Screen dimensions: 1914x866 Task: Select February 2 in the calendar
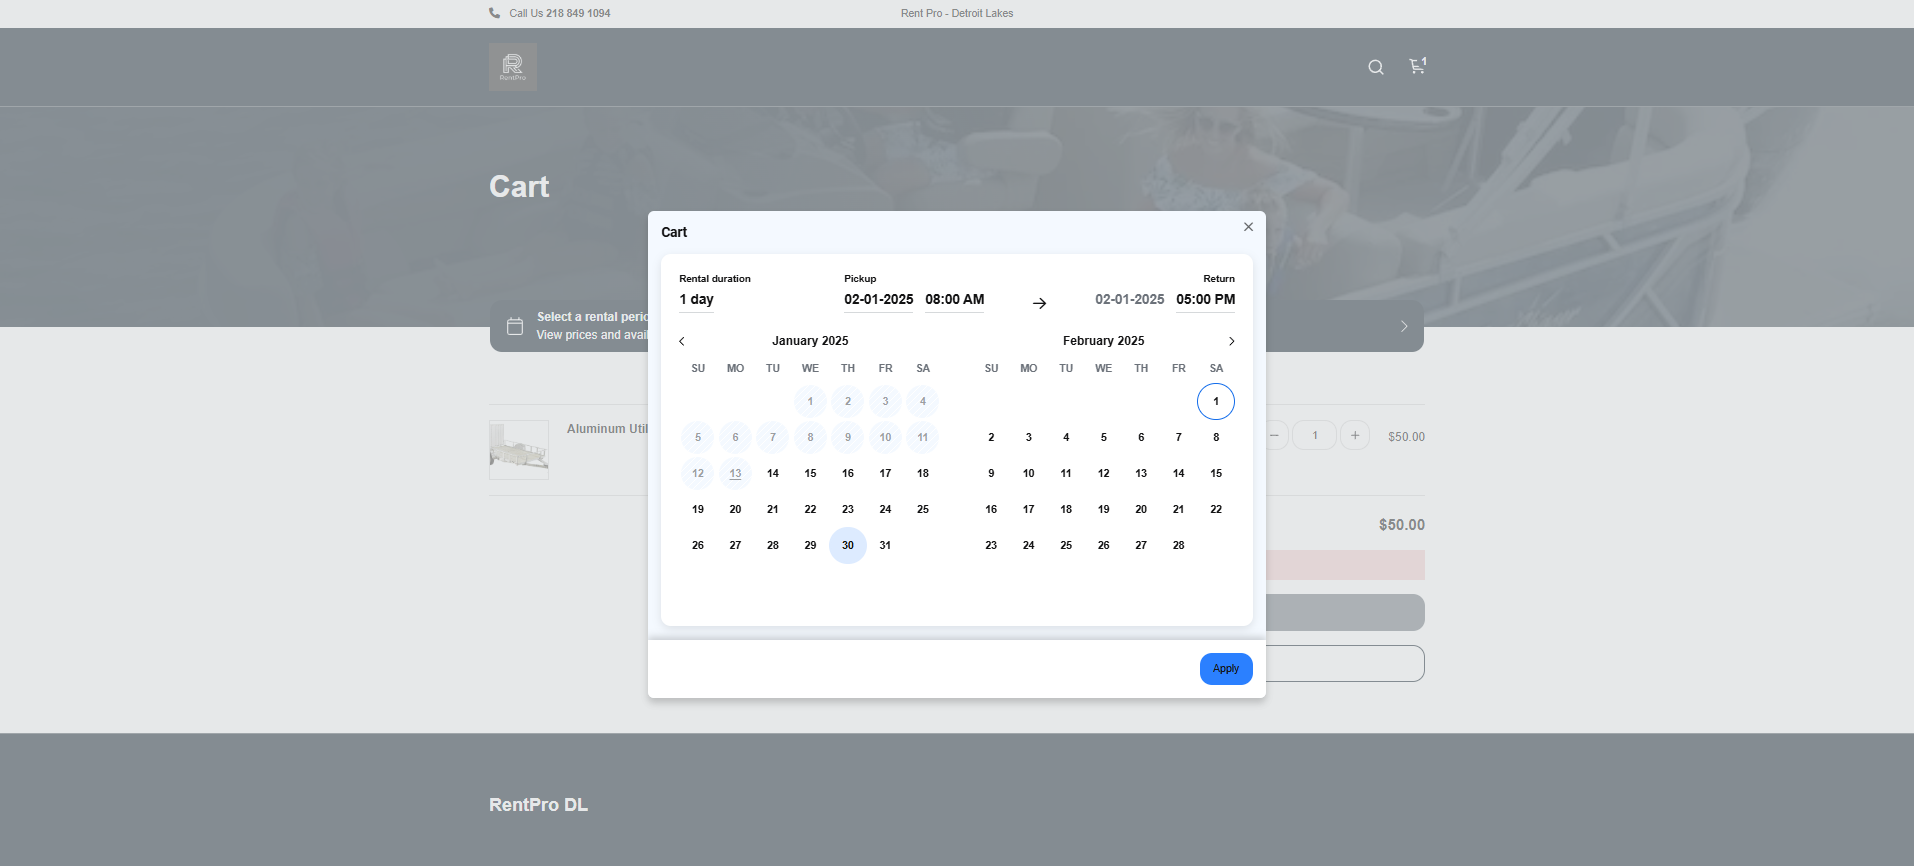tap(991, 438)
